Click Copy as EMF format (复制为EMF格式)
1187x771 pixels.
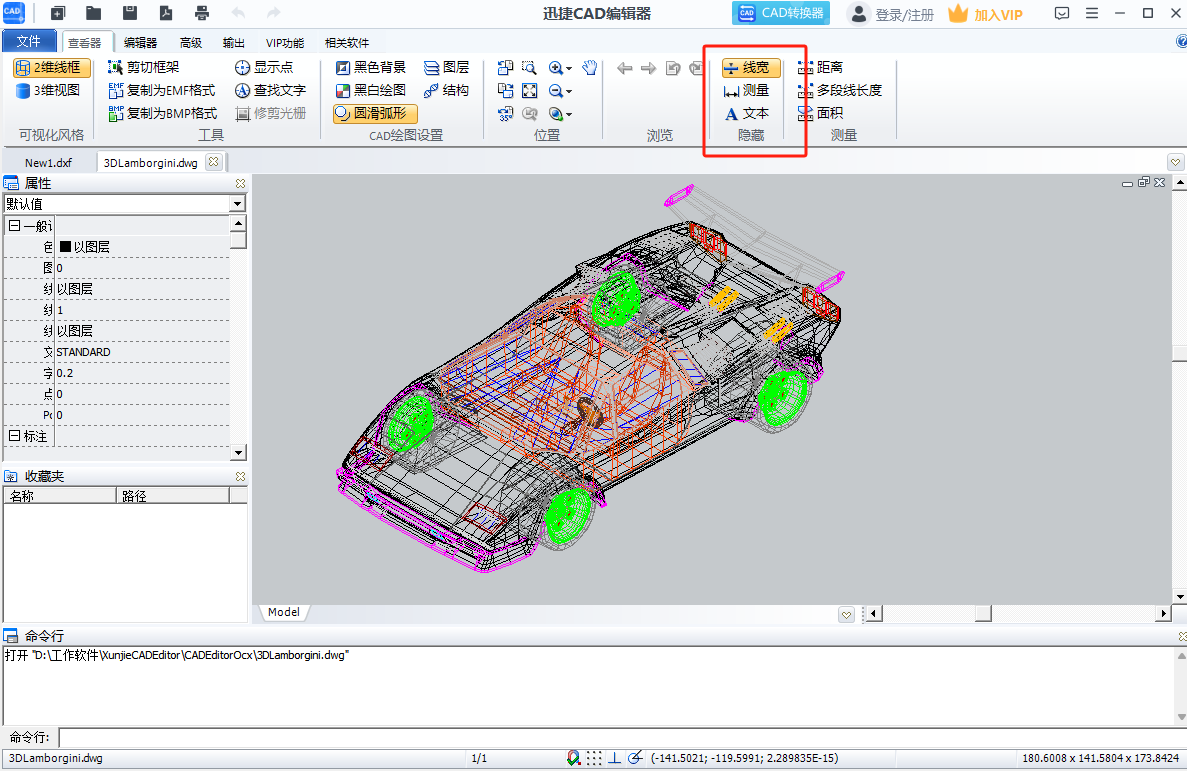click(161, 91)
